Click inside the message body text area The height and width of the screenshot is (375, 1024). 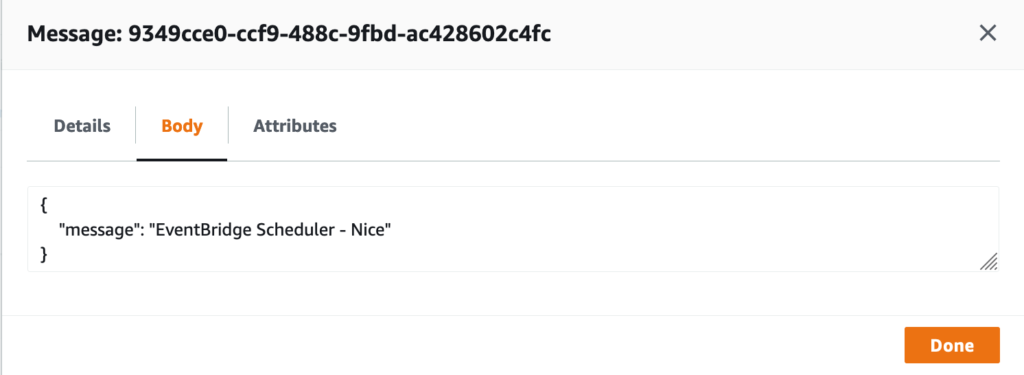[x=513, y=229]
